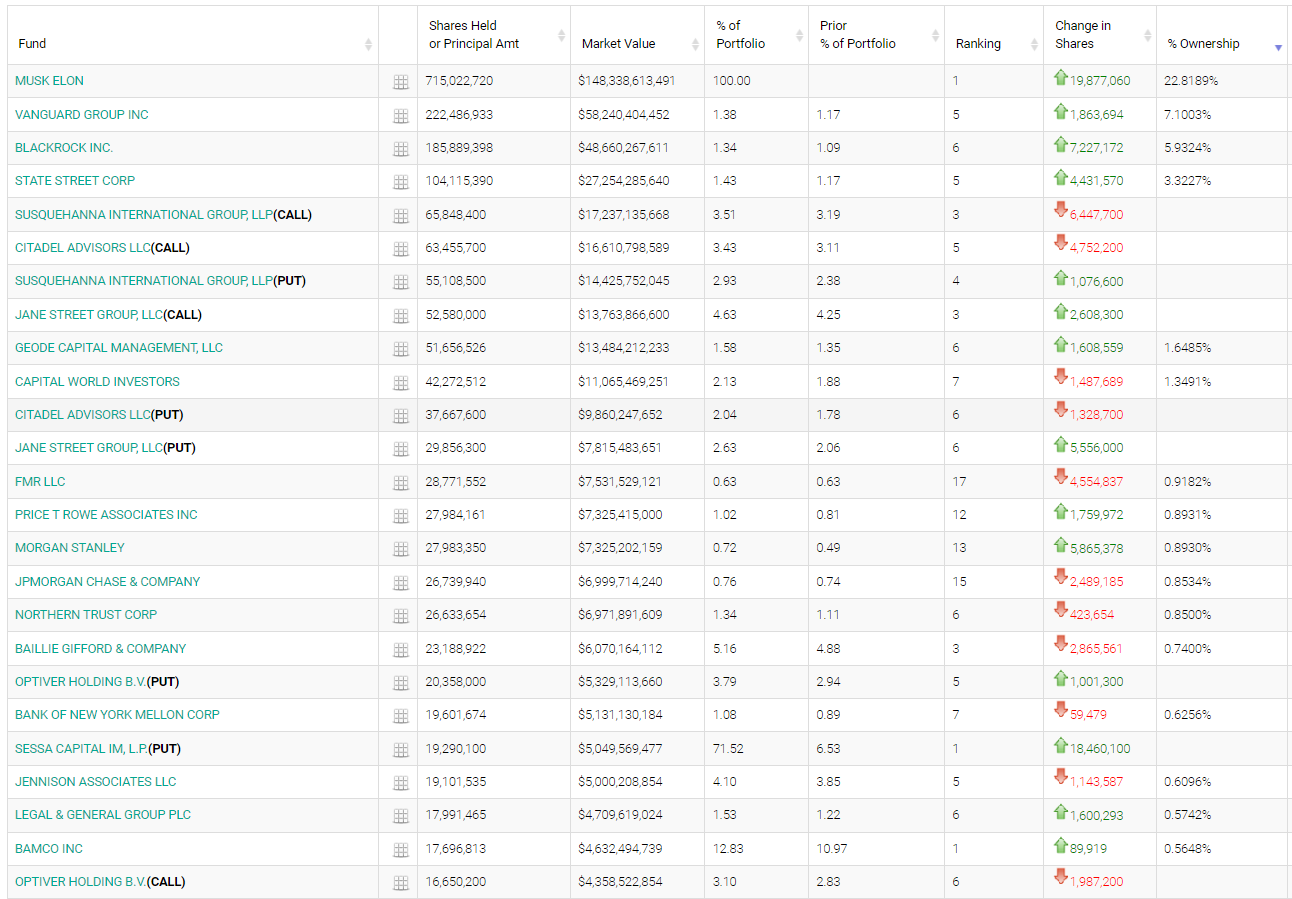Screen dimensions: 1292x899
Task: Click grid icon for PRICE T ROWE ASSOCIATES
Action: tap(401, 516)
